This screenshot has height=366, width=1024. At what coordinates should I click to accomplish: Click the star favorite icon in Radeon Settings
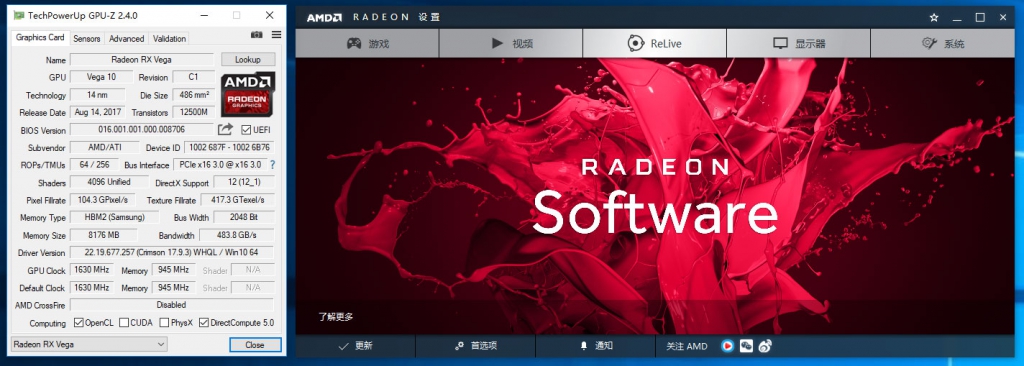pyautogui.click(x=934, y=18)
